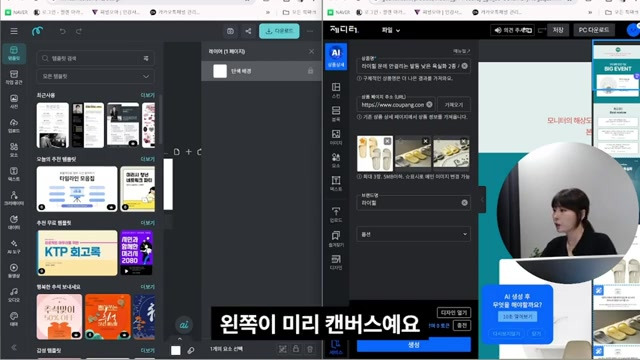Open 더보기 link next to 오늘의 추천 템플릿
Screen dimensions: 640x360
pos(147,159)
